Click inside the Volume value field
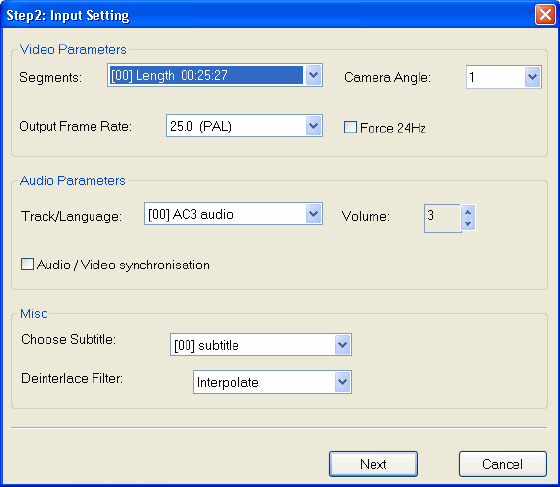Image resolution: width=560 pixels, height=487 pixels. tap(442, 218)
